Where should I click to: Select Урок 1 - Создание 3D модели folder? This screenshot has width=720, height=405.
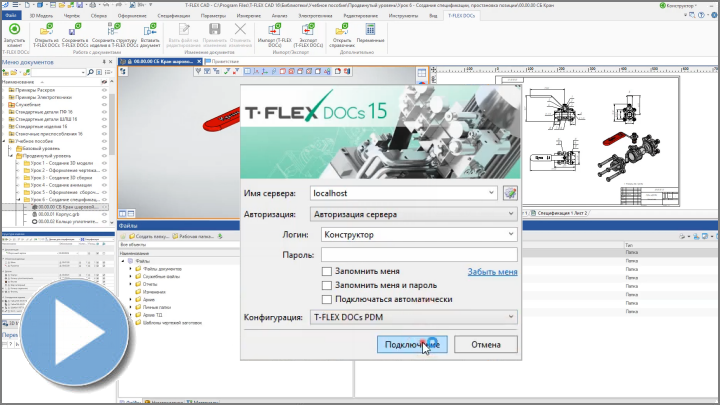click(58, 163)
